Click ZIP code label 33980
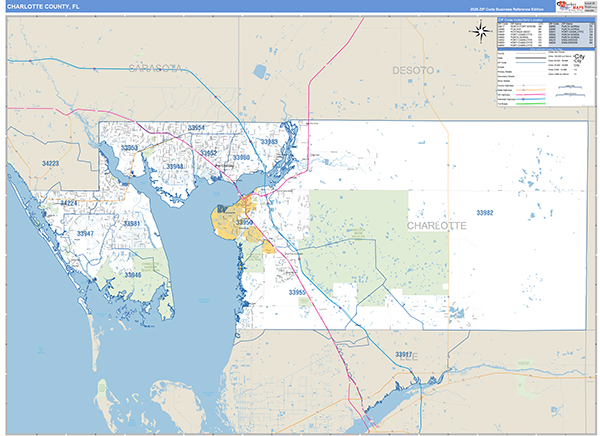This screenshot has height=436, width=600. point(241,158)
